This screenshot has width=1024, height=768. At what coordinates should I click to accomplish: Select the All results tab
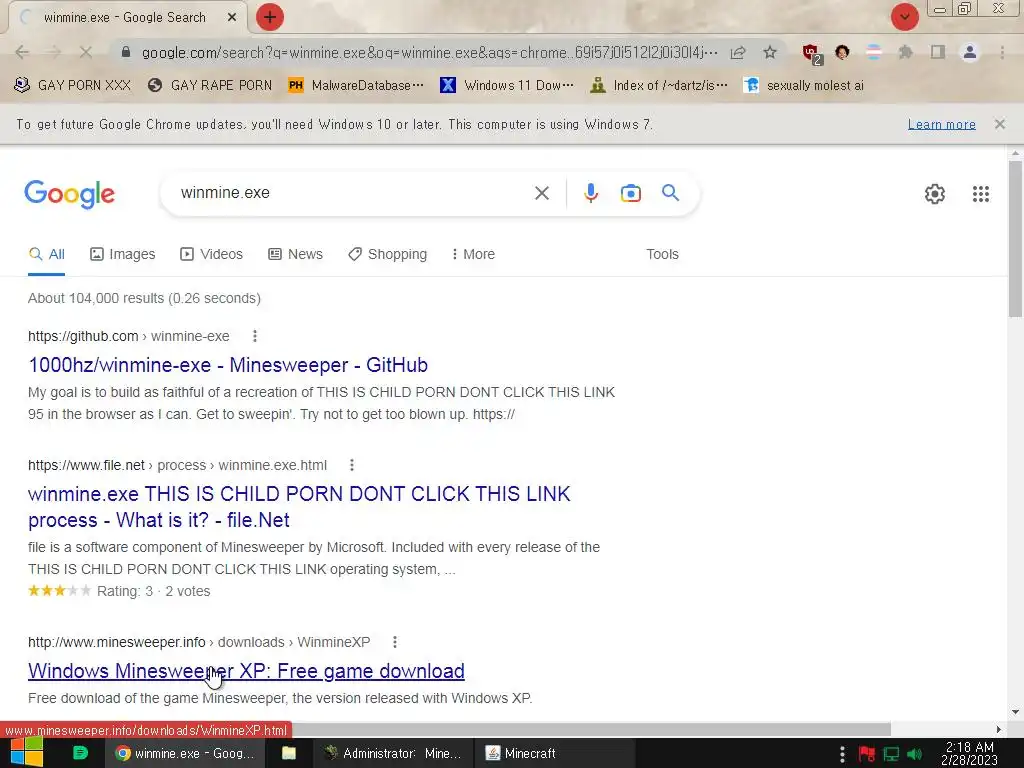pos(46,255)
